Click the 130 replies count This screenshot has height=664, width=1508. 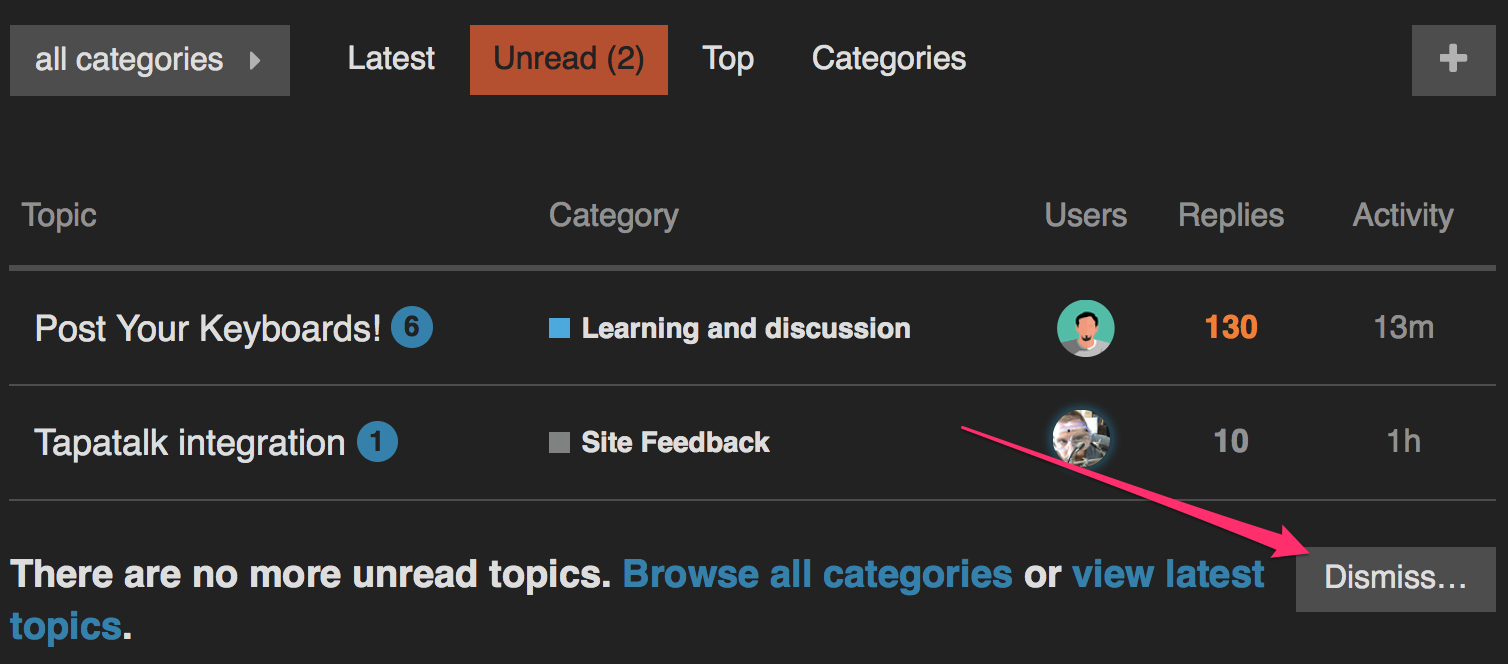(x=1231, y=328)
